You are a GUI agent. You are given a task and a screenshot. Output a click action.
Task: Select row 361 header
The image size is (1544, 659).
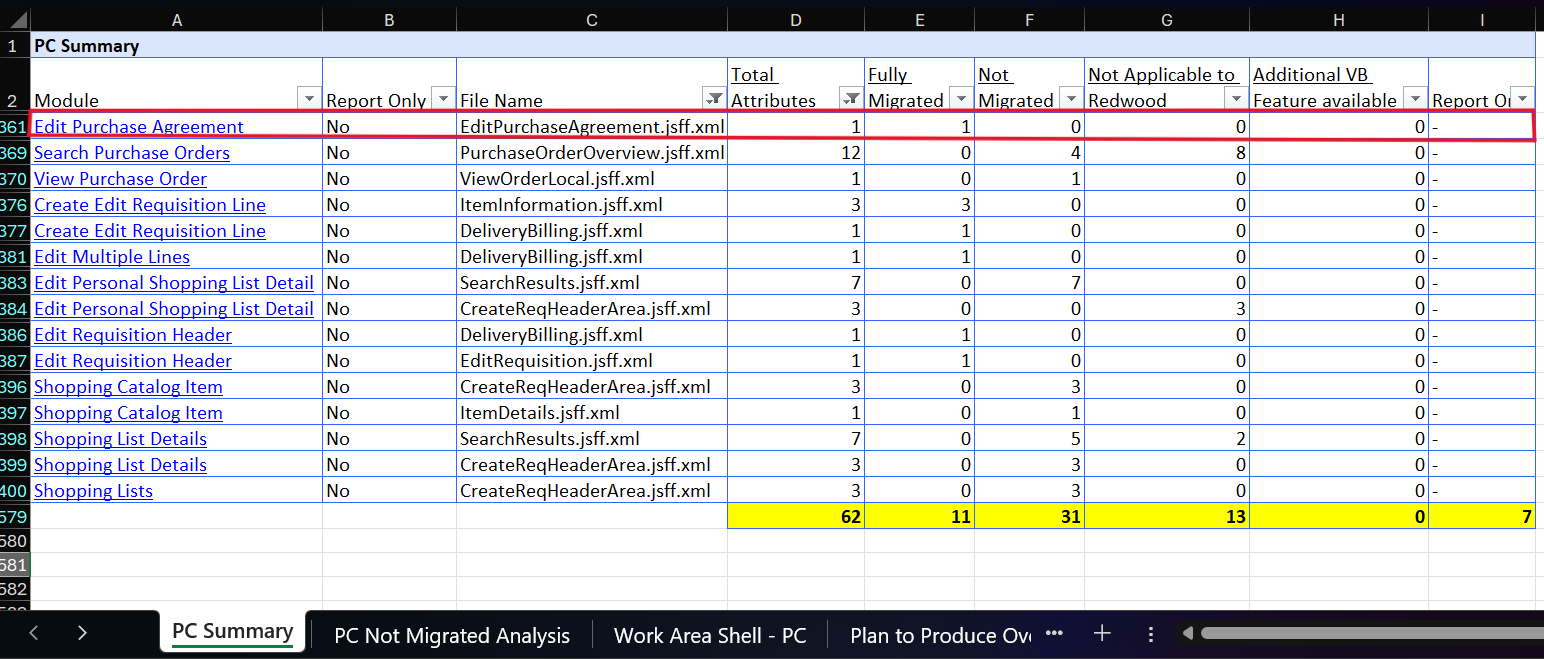(15, 127)
